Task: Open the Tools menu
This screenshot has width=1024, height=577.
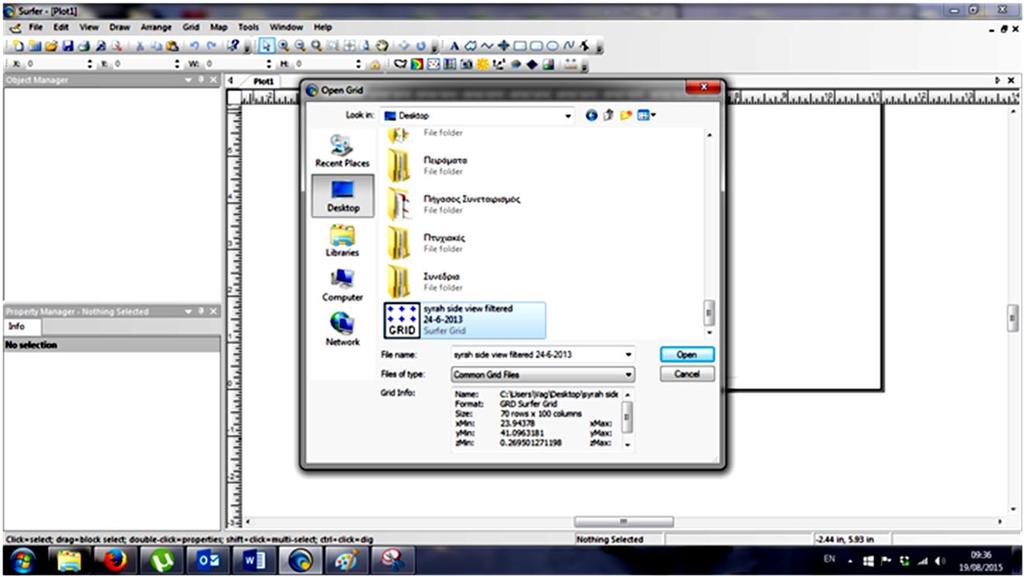Action: 248,27
